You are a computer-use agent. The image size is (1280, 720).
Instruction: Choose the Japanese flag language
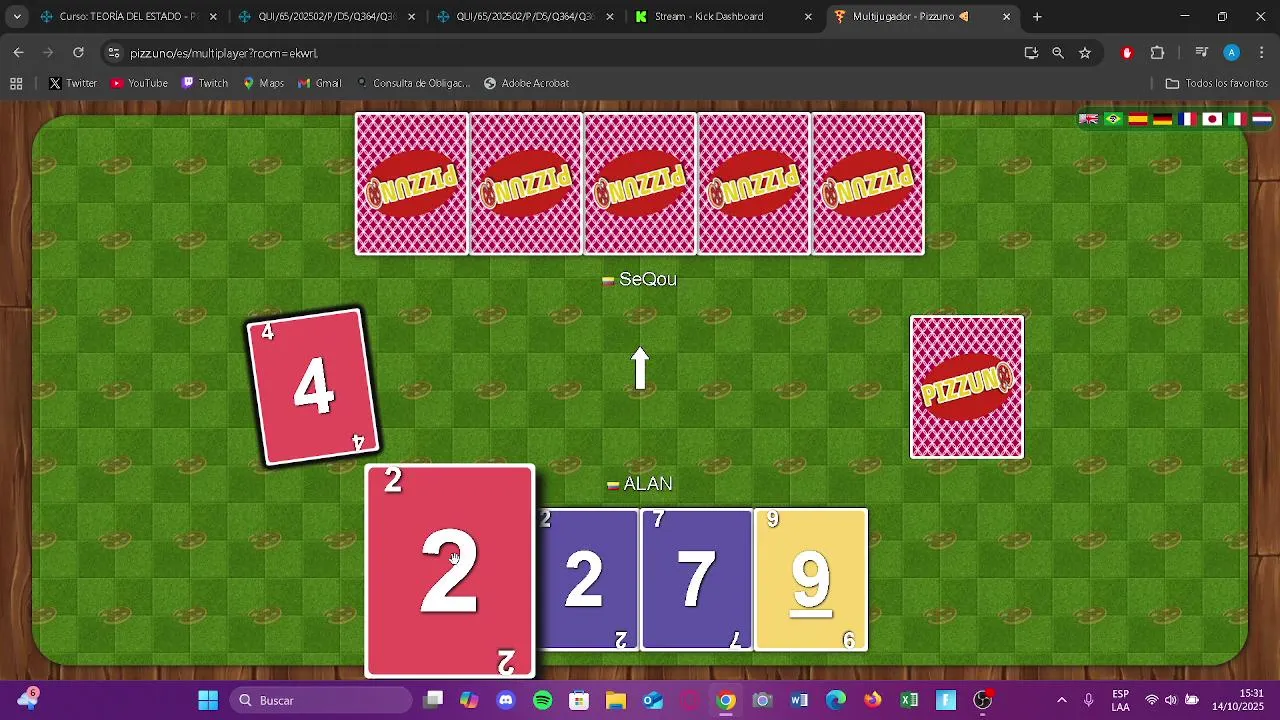tap(1212, 119)
